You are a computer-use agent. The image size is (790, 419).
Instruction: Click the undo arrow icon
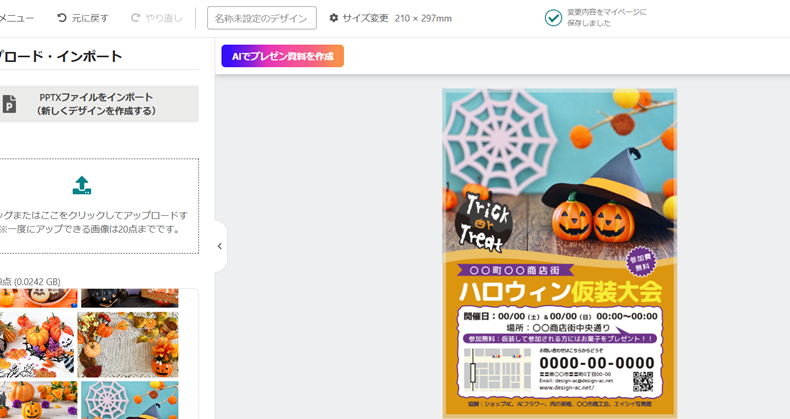pos(62,18)
